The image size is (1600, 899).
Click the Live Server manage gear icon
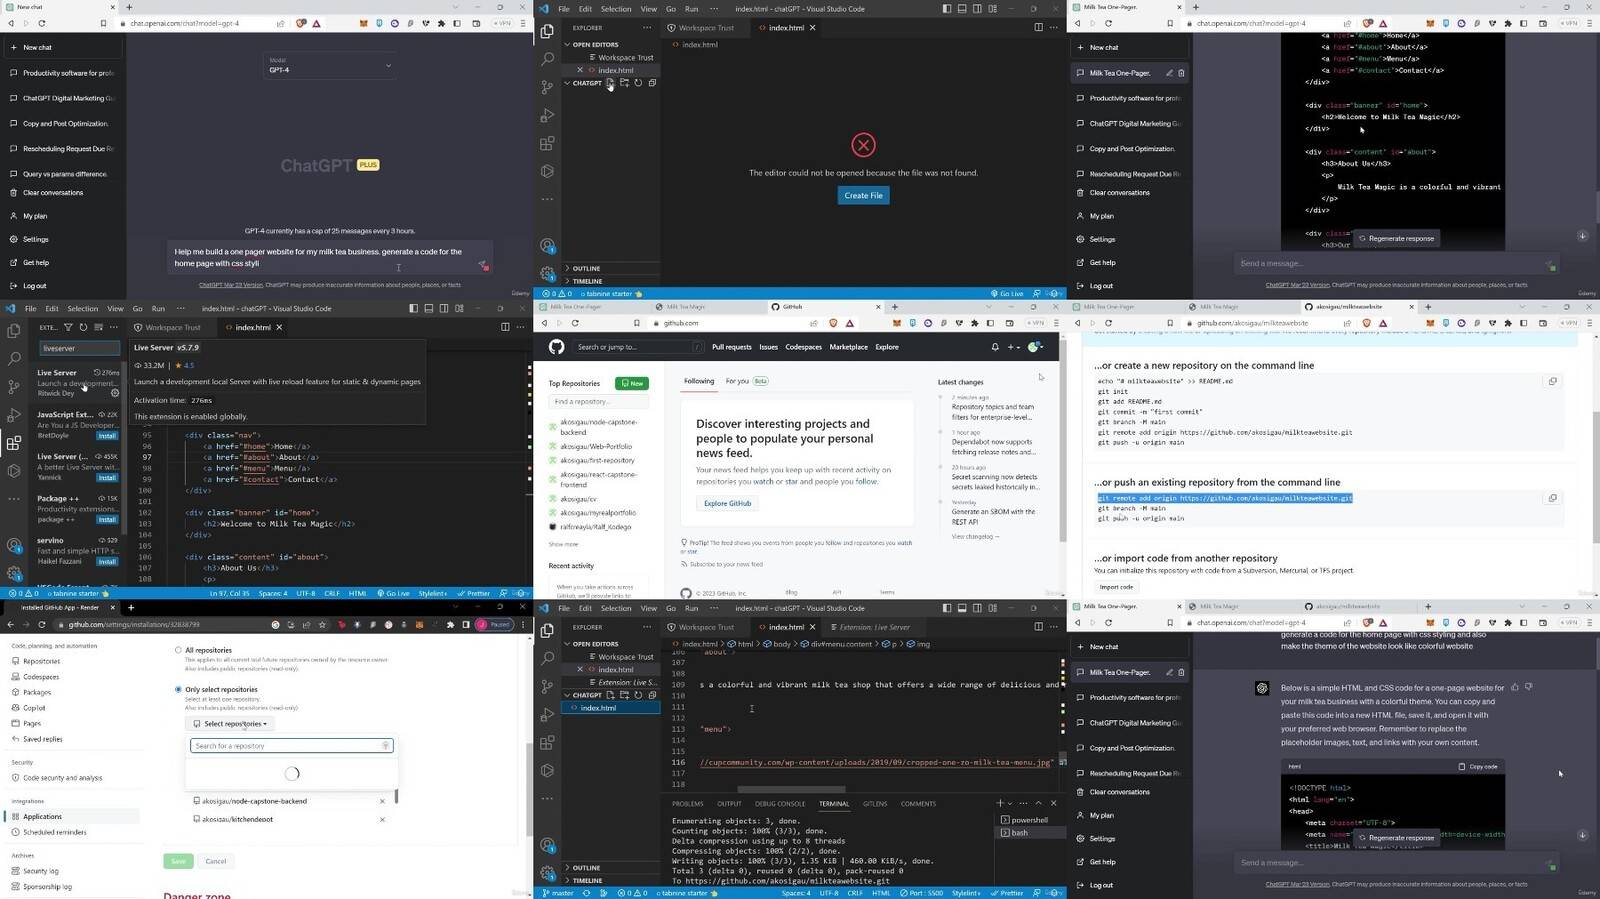coord(115,393)
